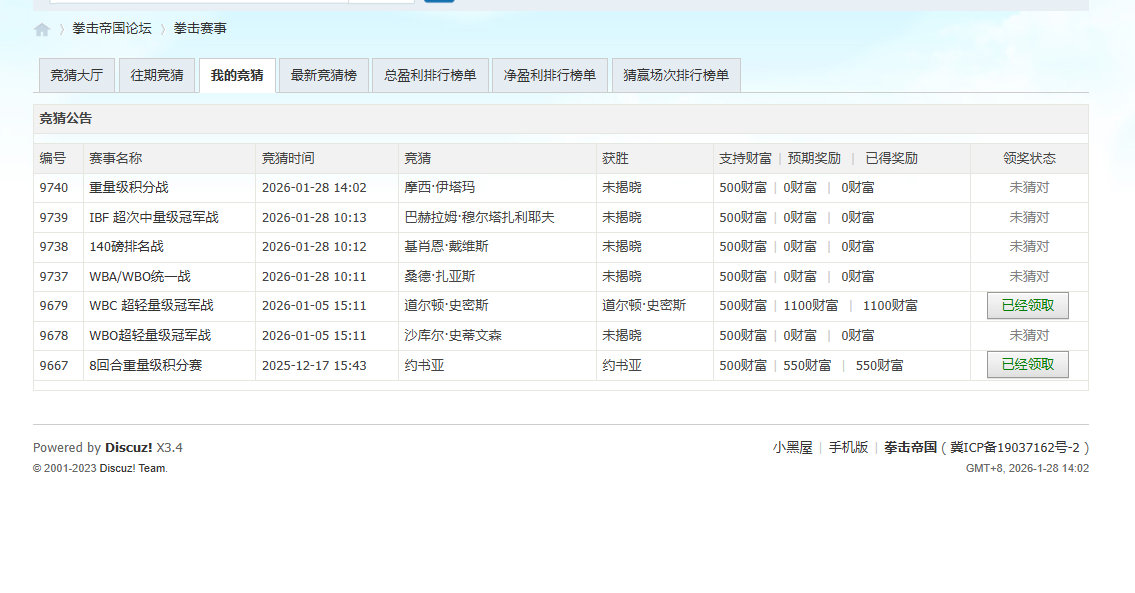Image resolution: width=1135 pixels, height=593 pixels.
Task: Click the home icon in the breadcrumb
Action: click(41, 29)
